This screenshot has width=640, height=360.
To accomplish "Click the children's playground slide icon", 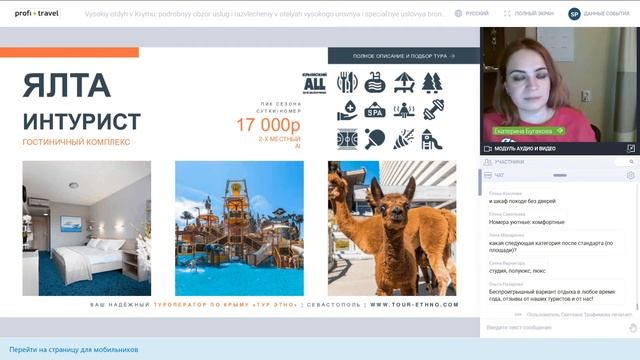I will [432, 139].
